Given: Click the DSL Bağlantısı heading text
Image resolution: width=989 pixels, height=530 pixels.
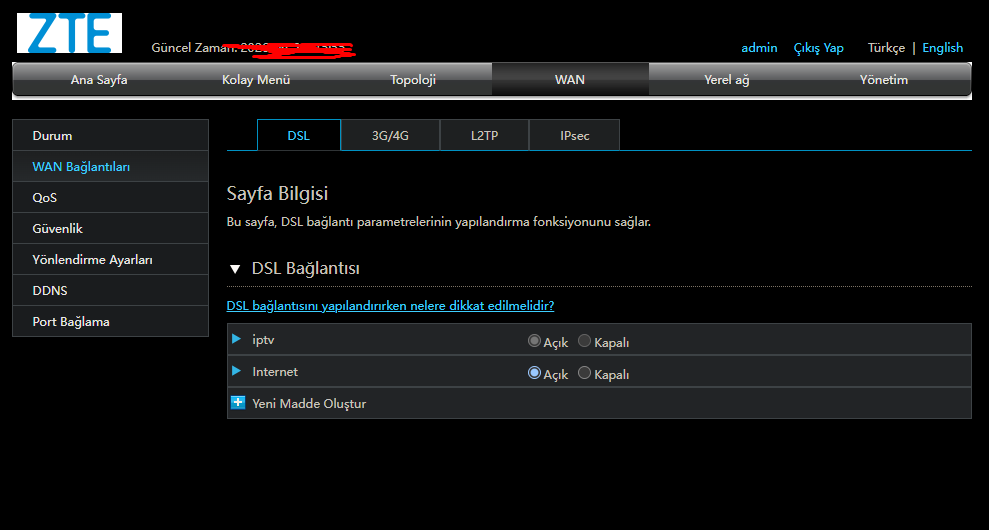Looking at the screenshot, I should [x=305, y=269].
